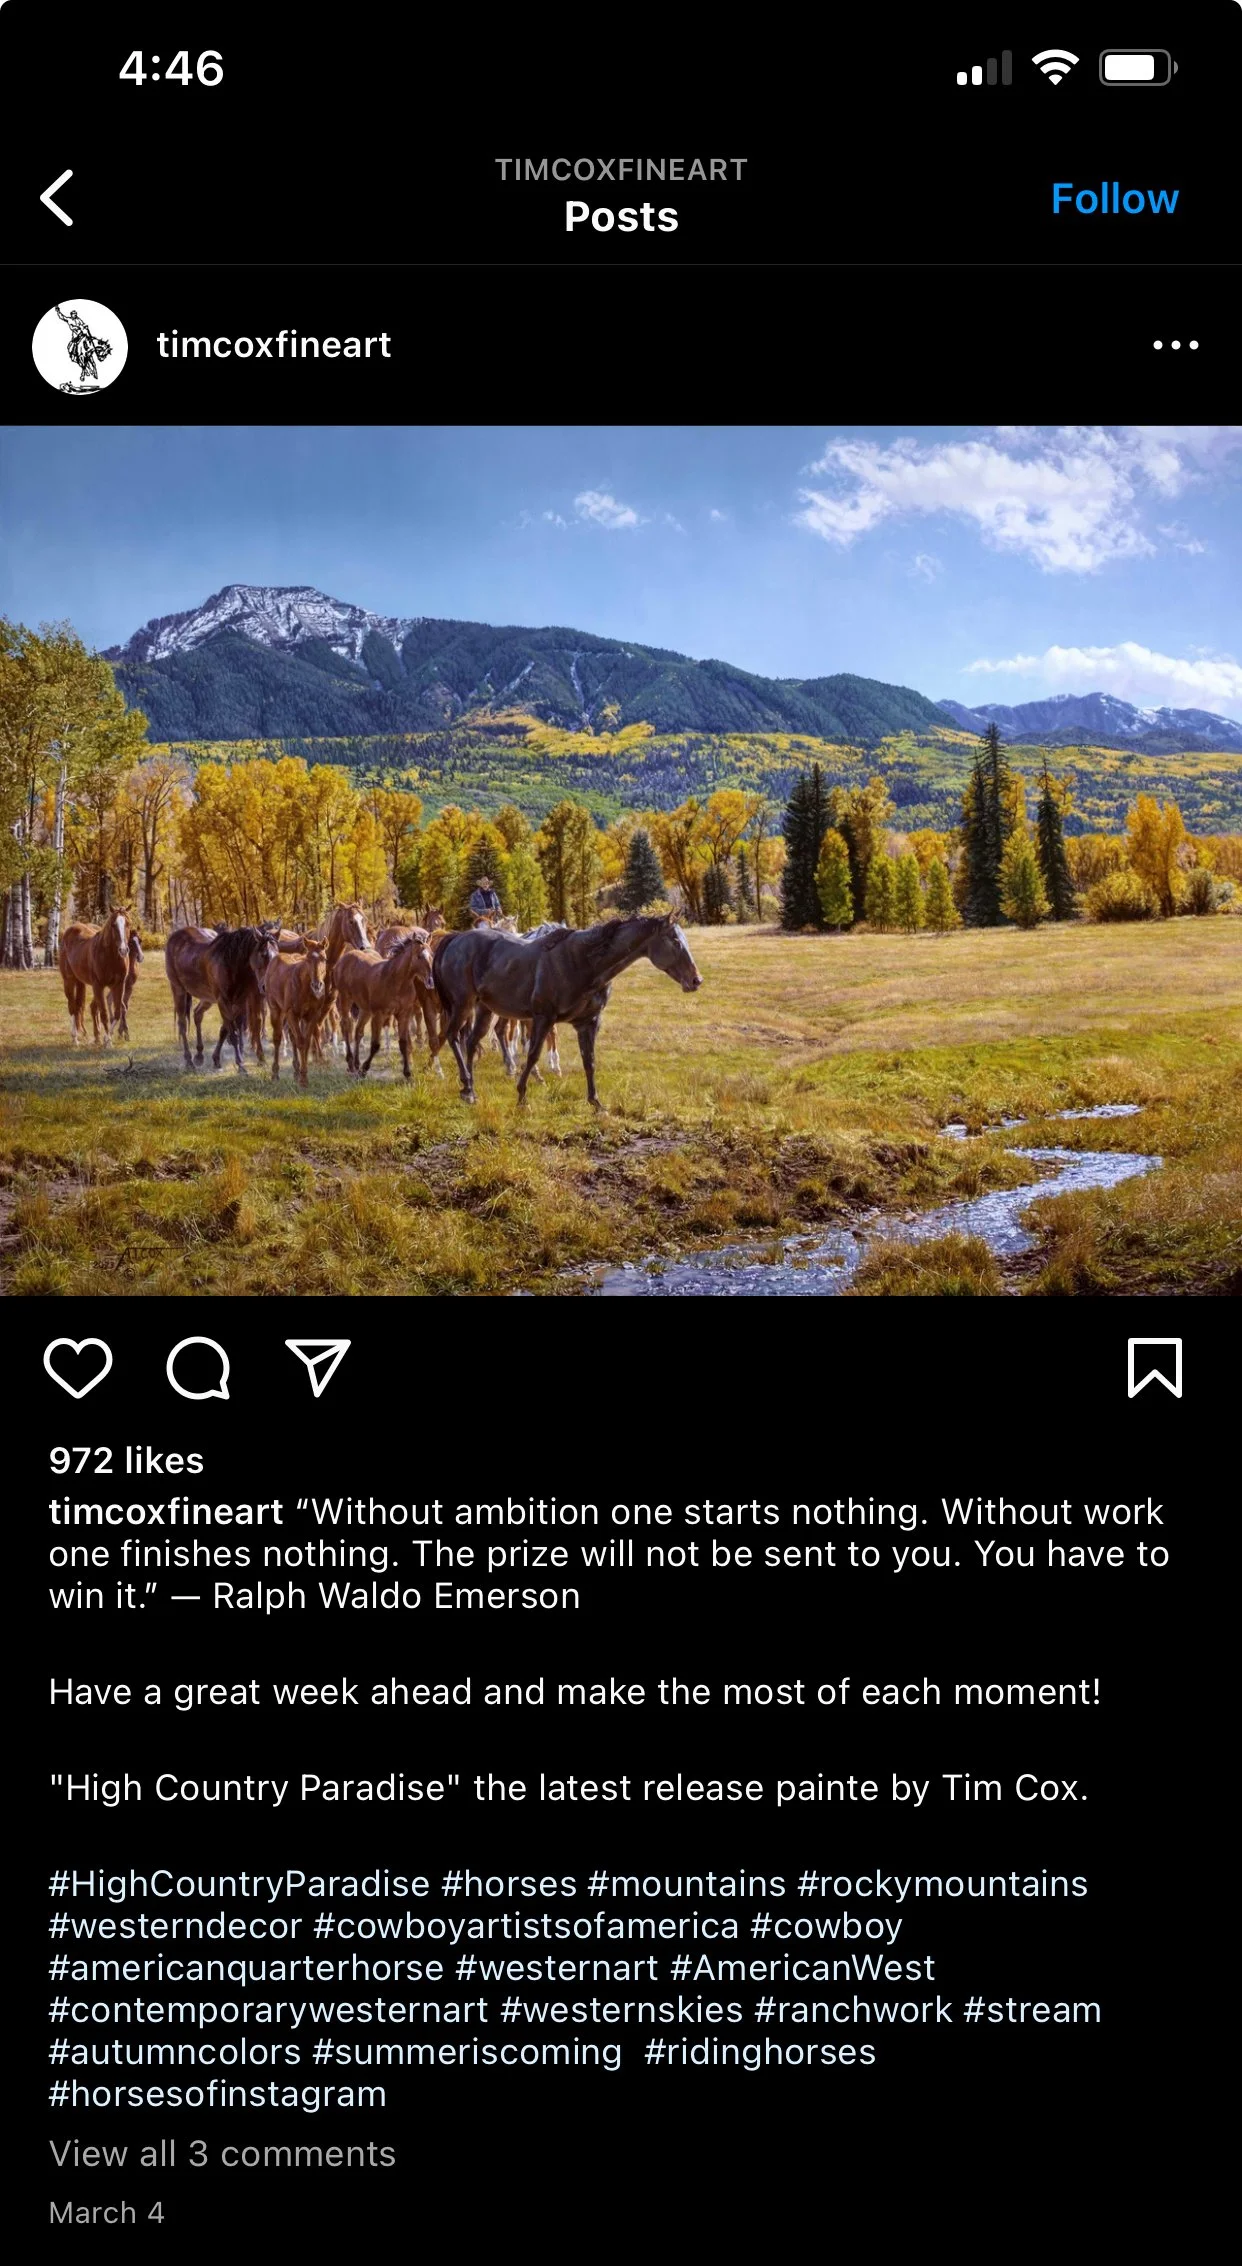Open timcoxfineart profile picture

pos(80,346)
